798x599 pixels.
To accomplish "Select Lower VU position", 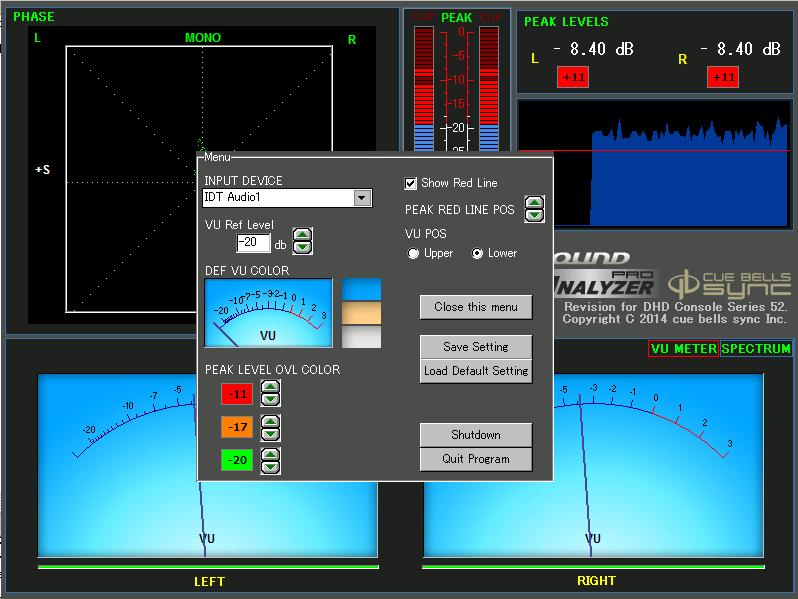I will 477,254.
